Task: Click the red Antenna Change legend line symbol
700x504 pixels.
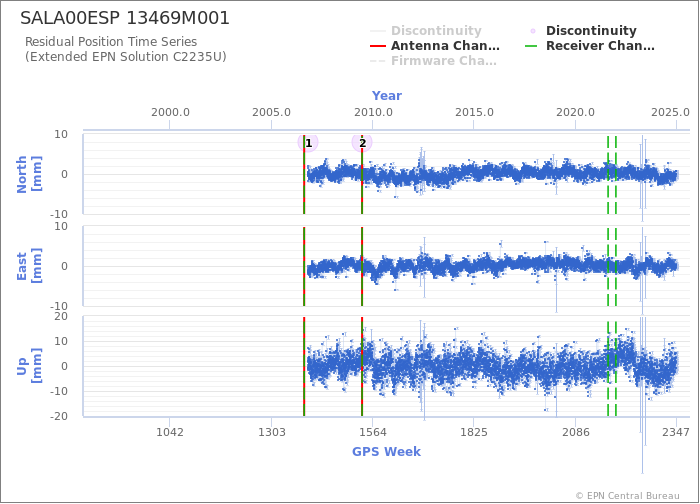Action: pos(378,46)
